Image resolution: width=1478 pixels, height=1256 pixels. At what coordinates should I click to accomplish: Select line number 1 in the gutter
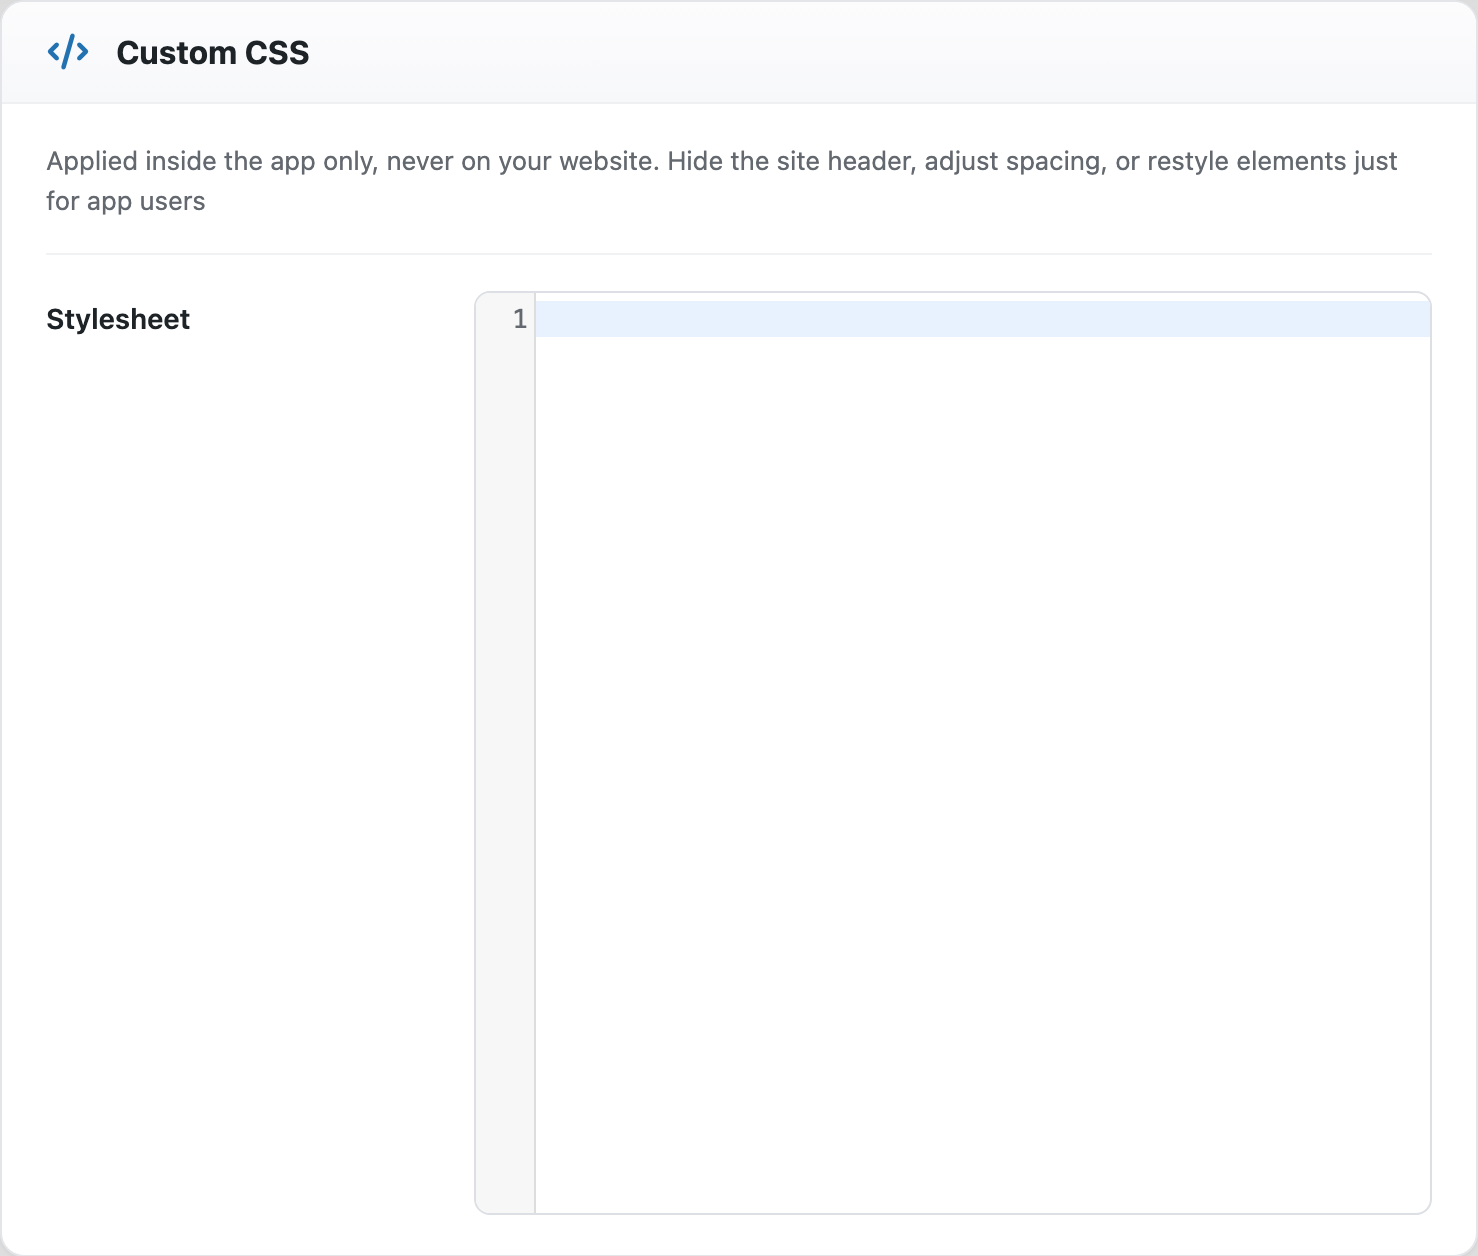tap(519, 319)
